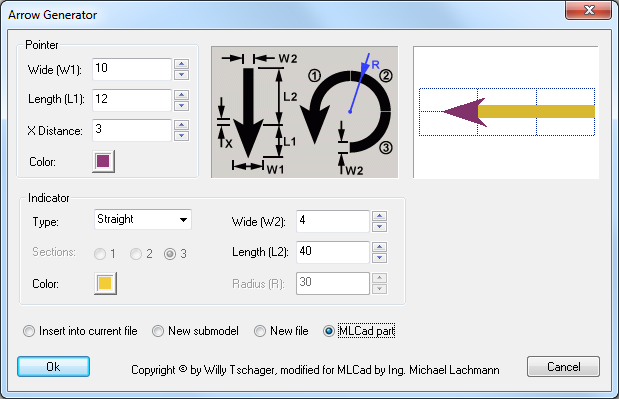Open the yellow Indicator color swatch
619x399 pixels.
point(105,283)
